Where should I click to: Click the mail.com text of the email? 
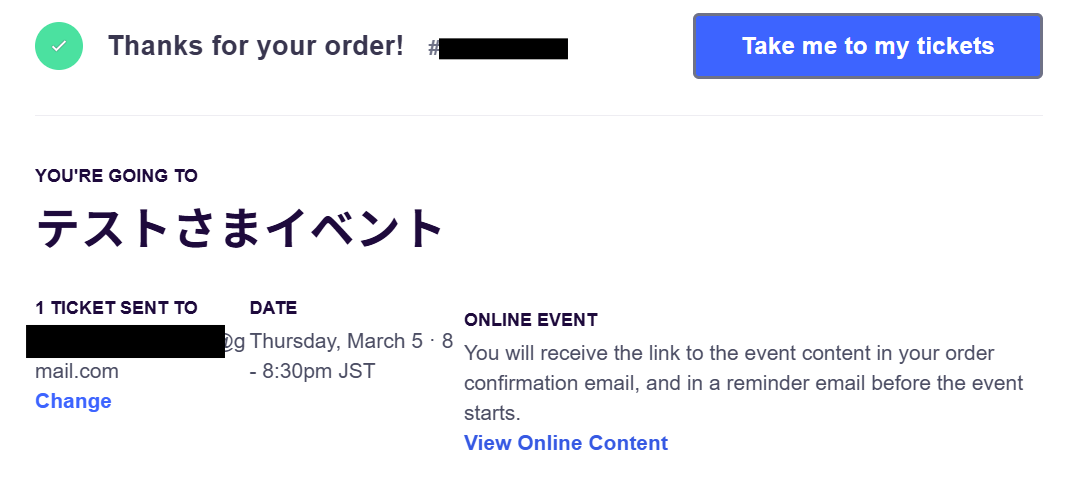tap(77, 371)
